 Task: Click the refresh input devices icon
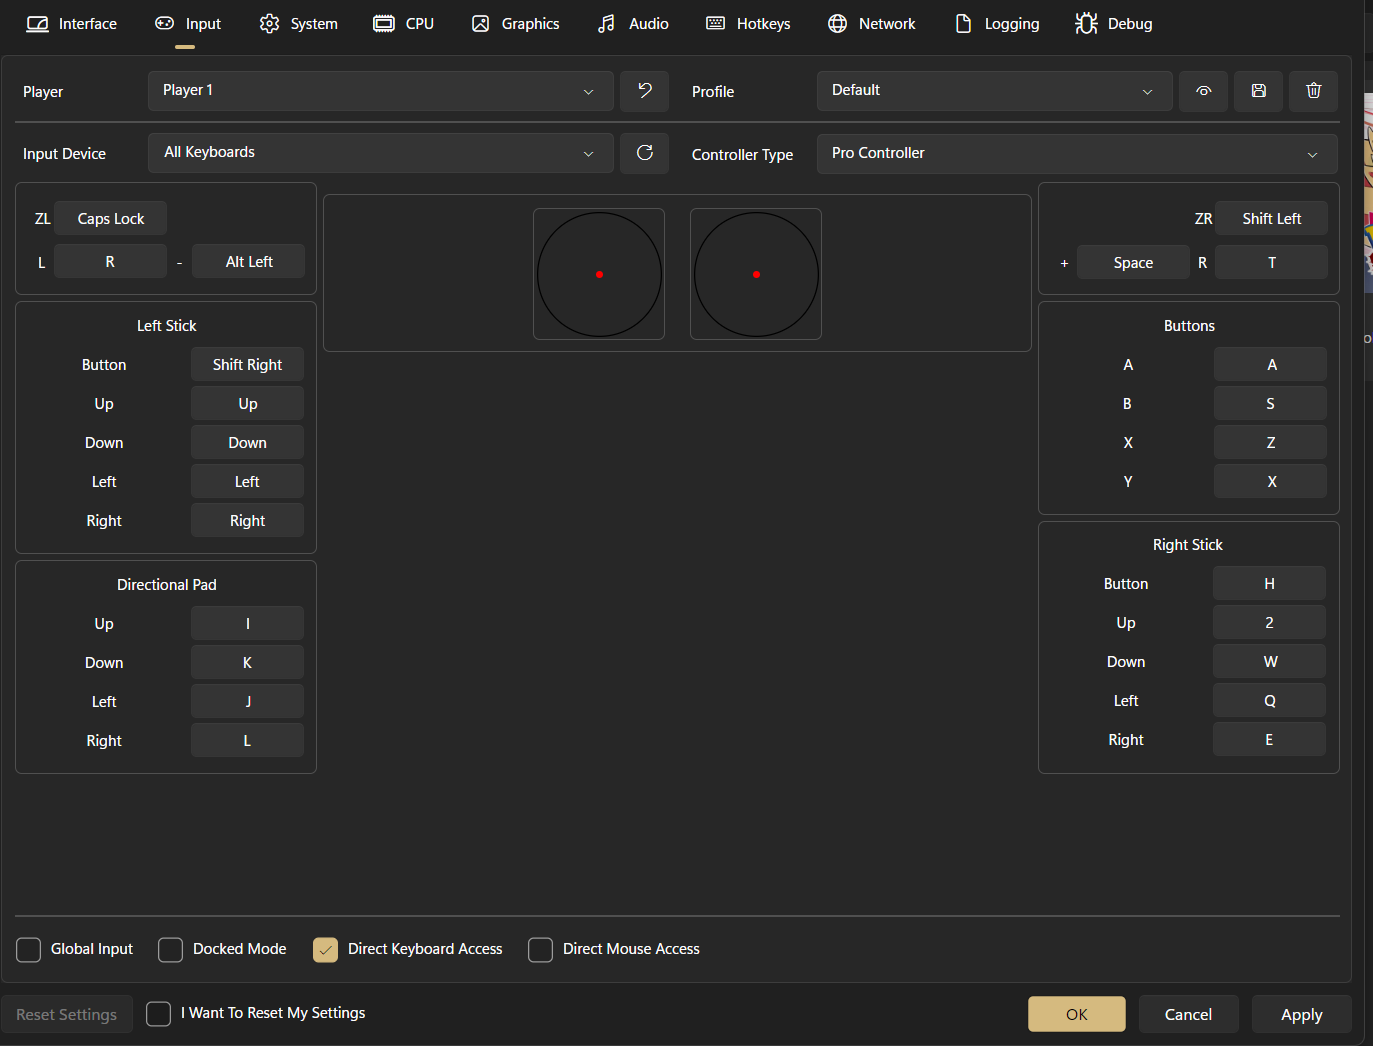coord(644,153)
